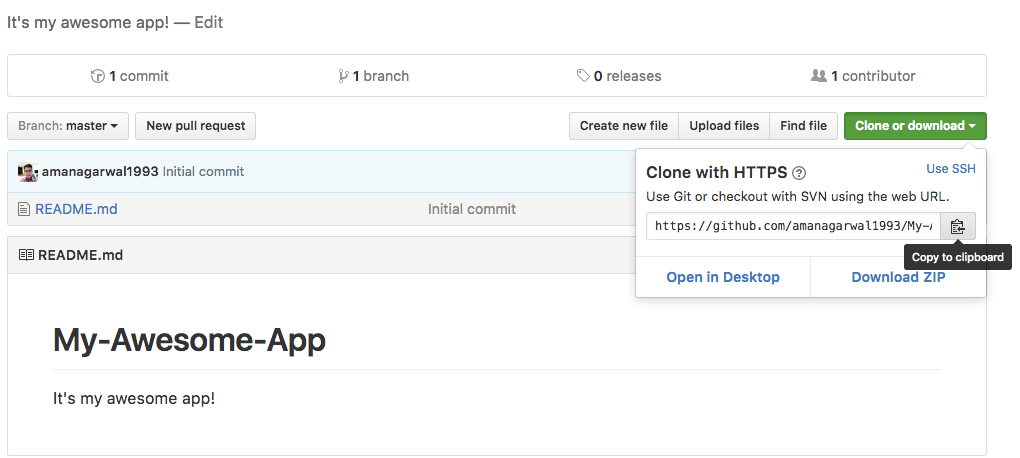Viewport: 1020px width, 458px height.
Task: Click the README.md file icon
Action: click(x=24, y=209)
